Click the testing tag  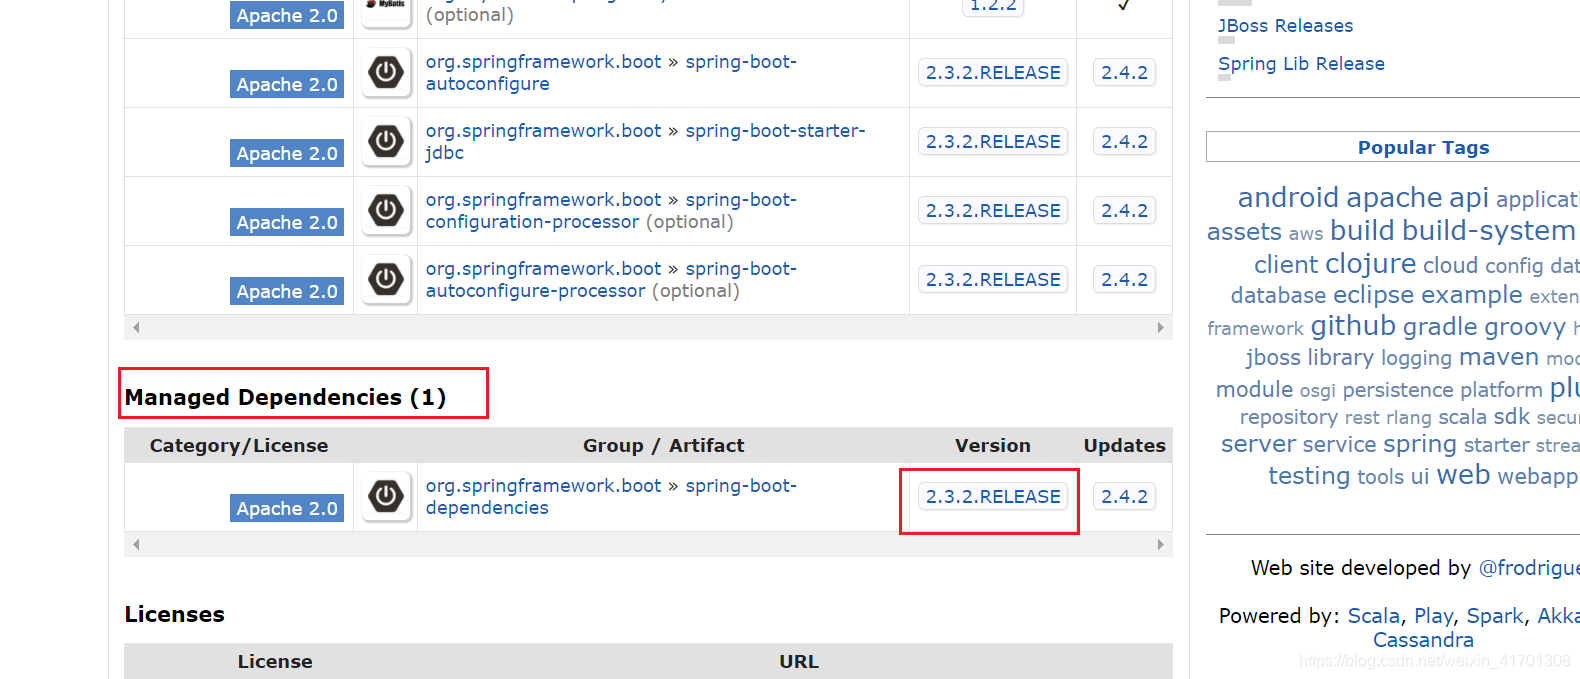(1309, 476)
